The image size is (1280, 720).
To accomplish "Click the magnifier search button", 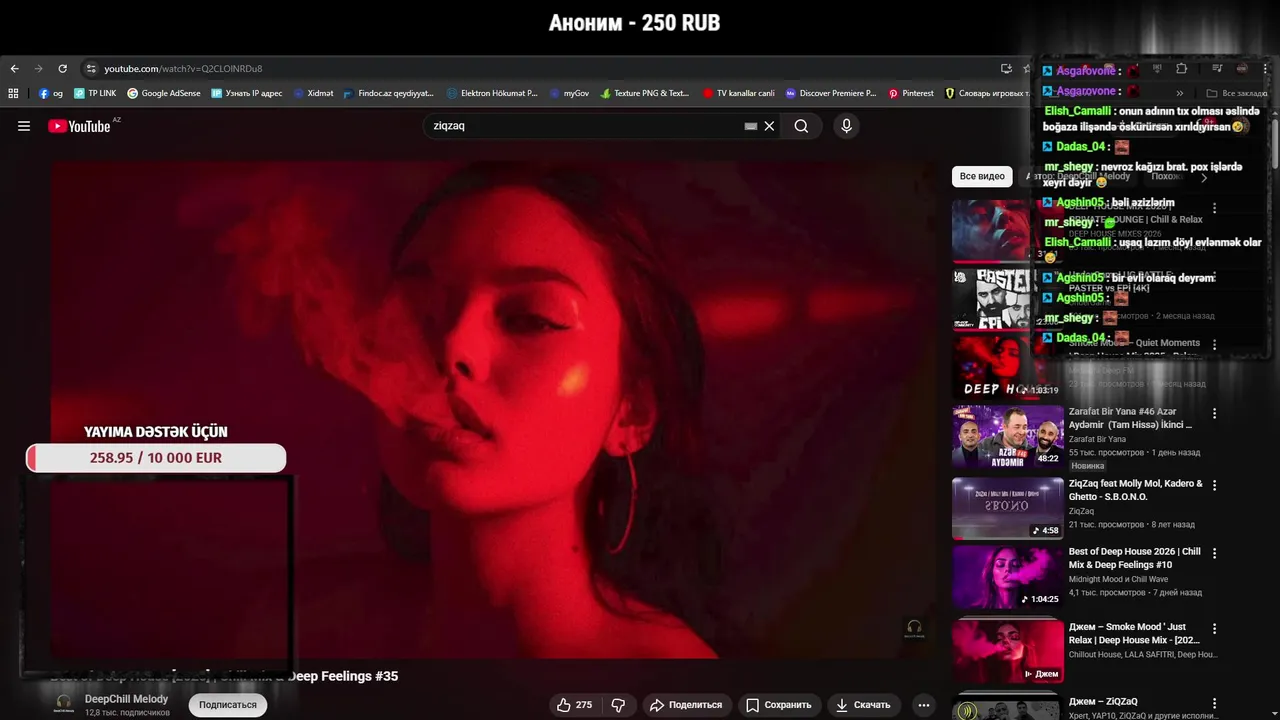I will coord(801,126).
